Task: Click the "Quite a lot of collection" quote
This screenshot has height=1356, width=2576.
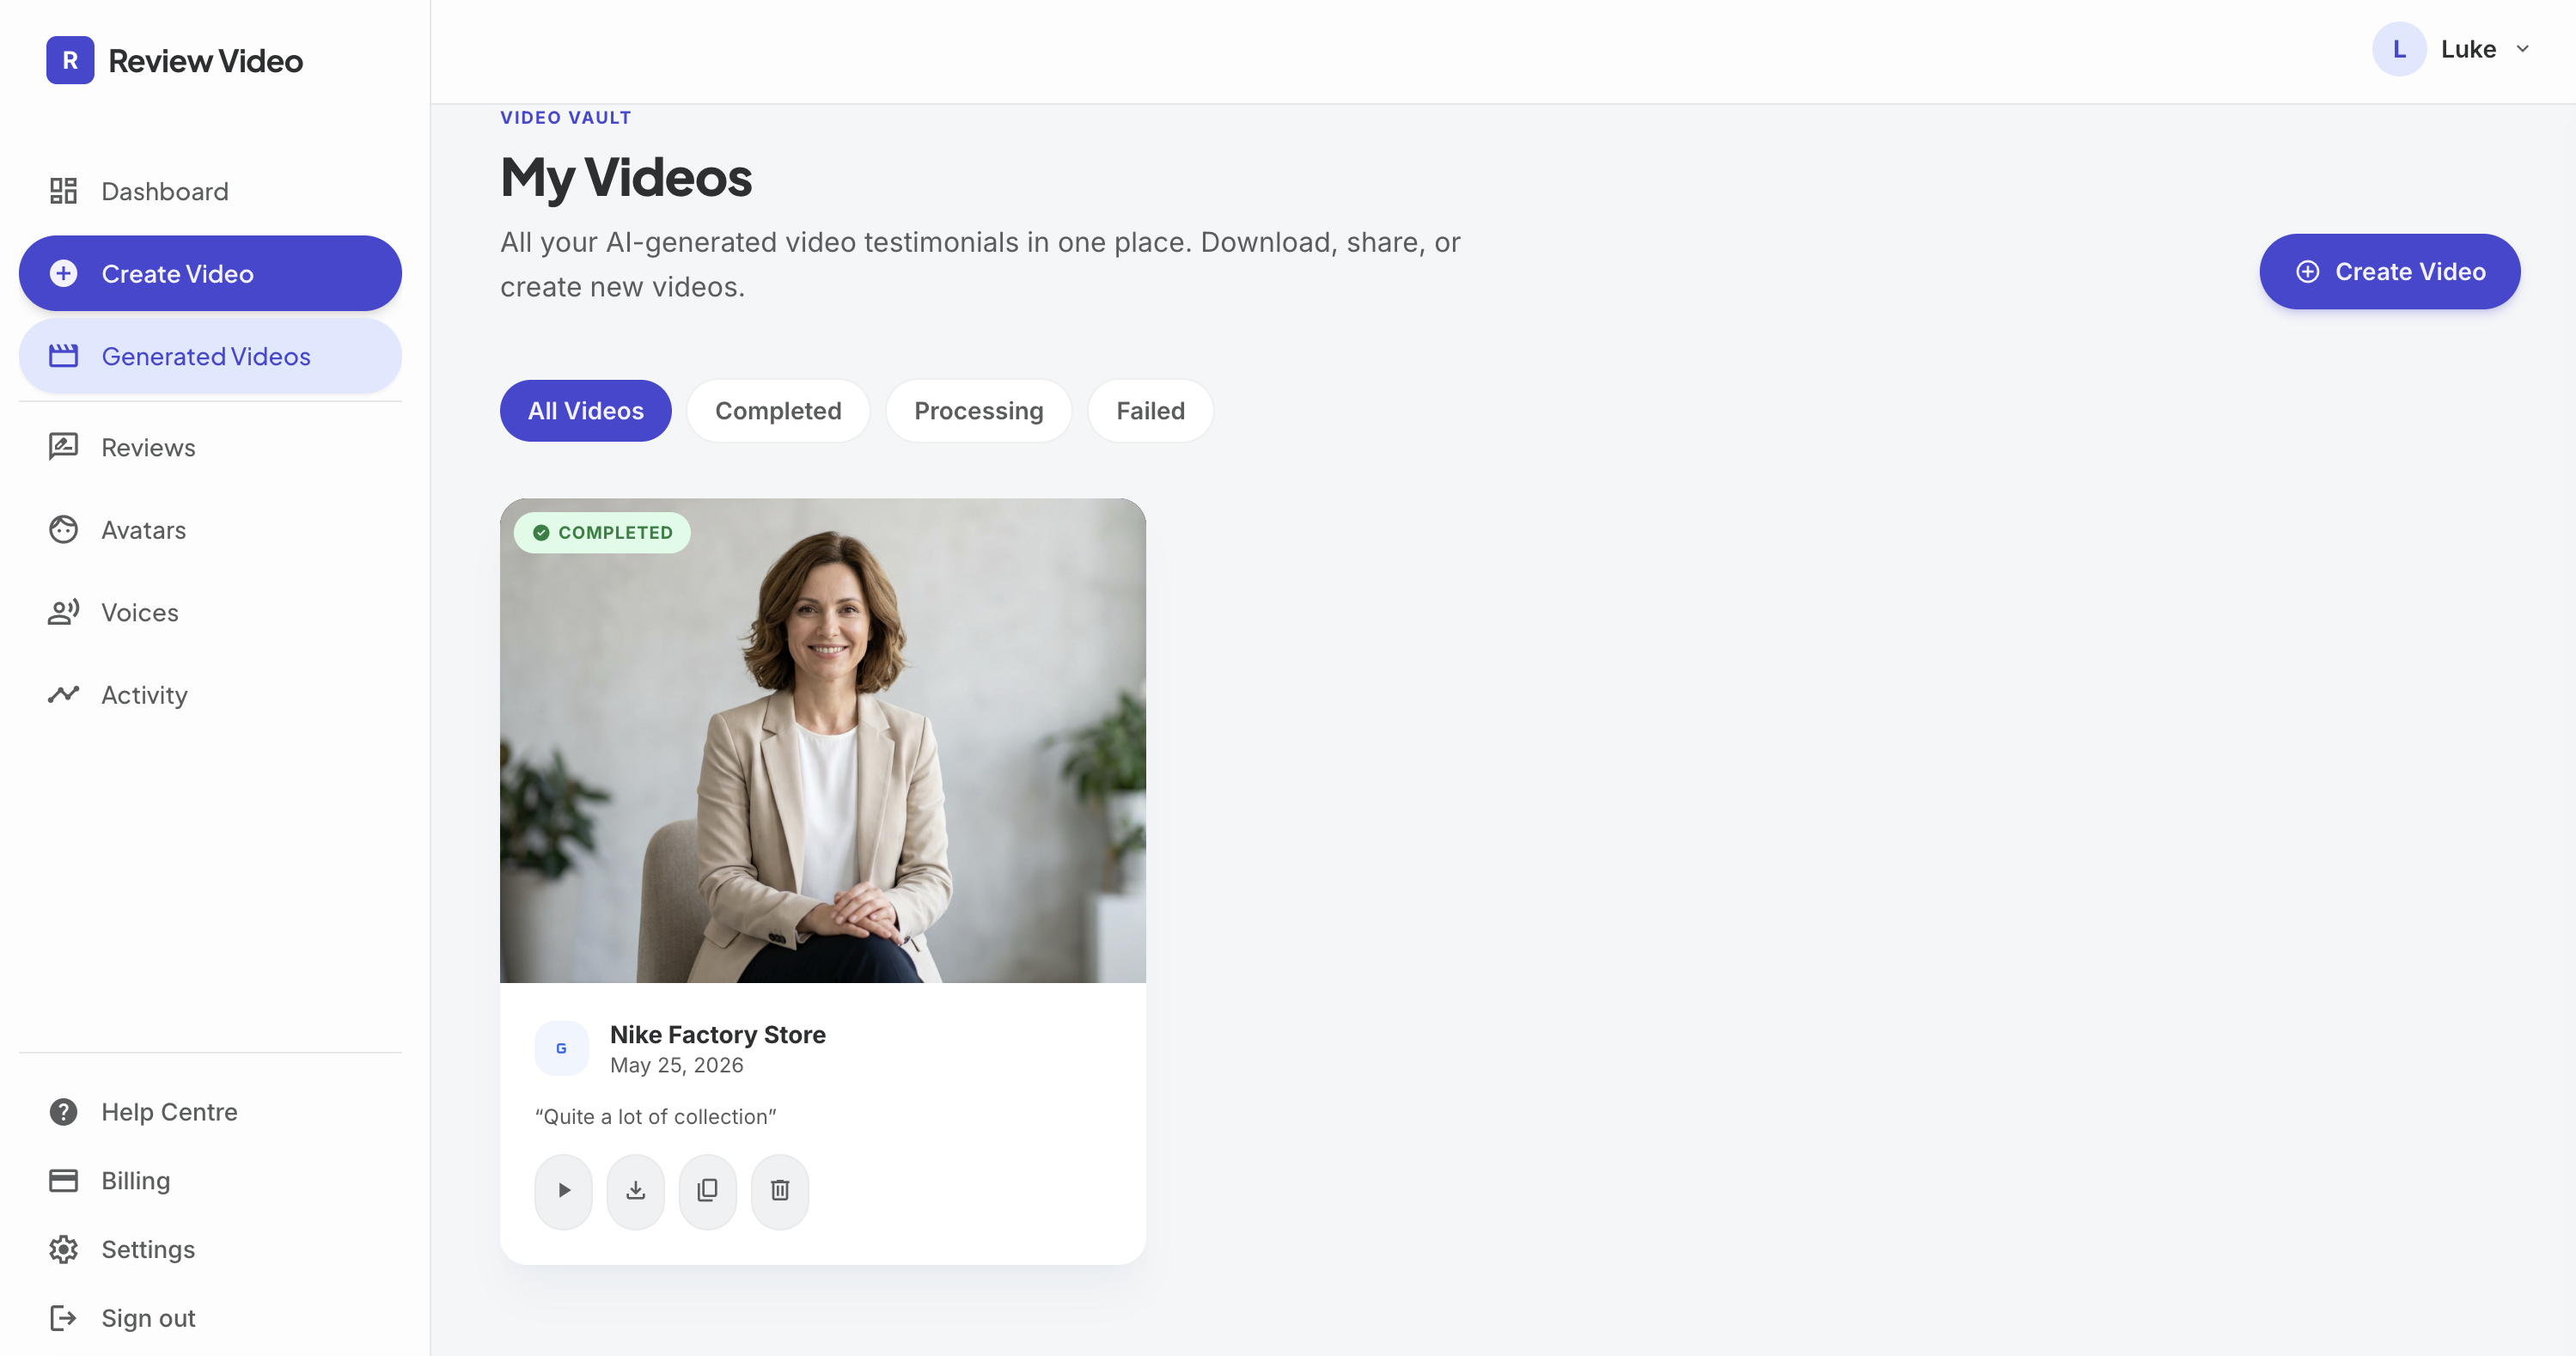Action: point(656,1117)
